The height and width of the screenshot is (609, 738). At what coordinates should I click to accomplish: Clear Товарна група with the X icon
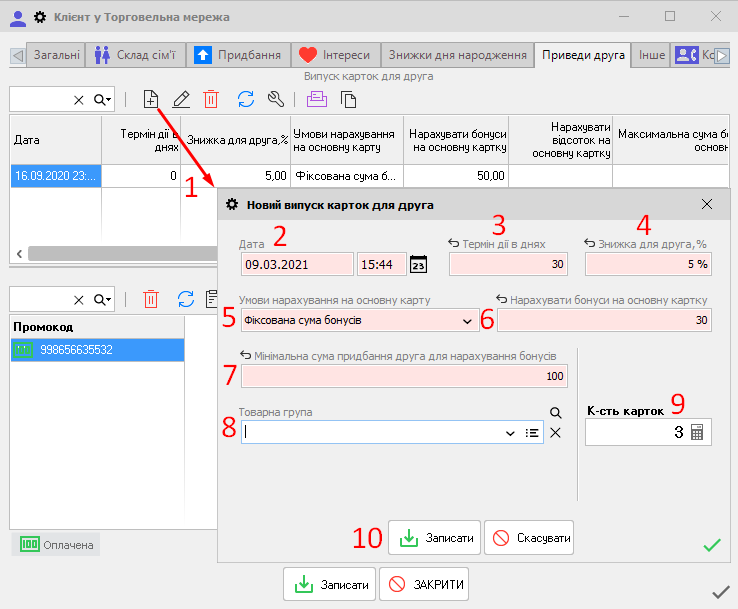pos(556,433)
